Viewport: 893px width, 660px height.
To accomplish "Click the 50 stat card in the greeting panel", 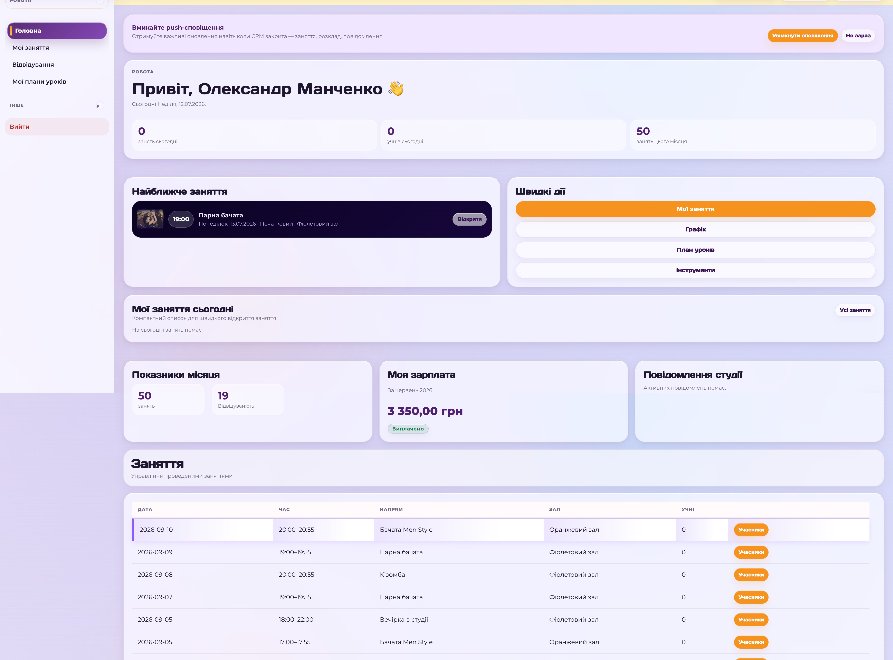I will [752, 135].
